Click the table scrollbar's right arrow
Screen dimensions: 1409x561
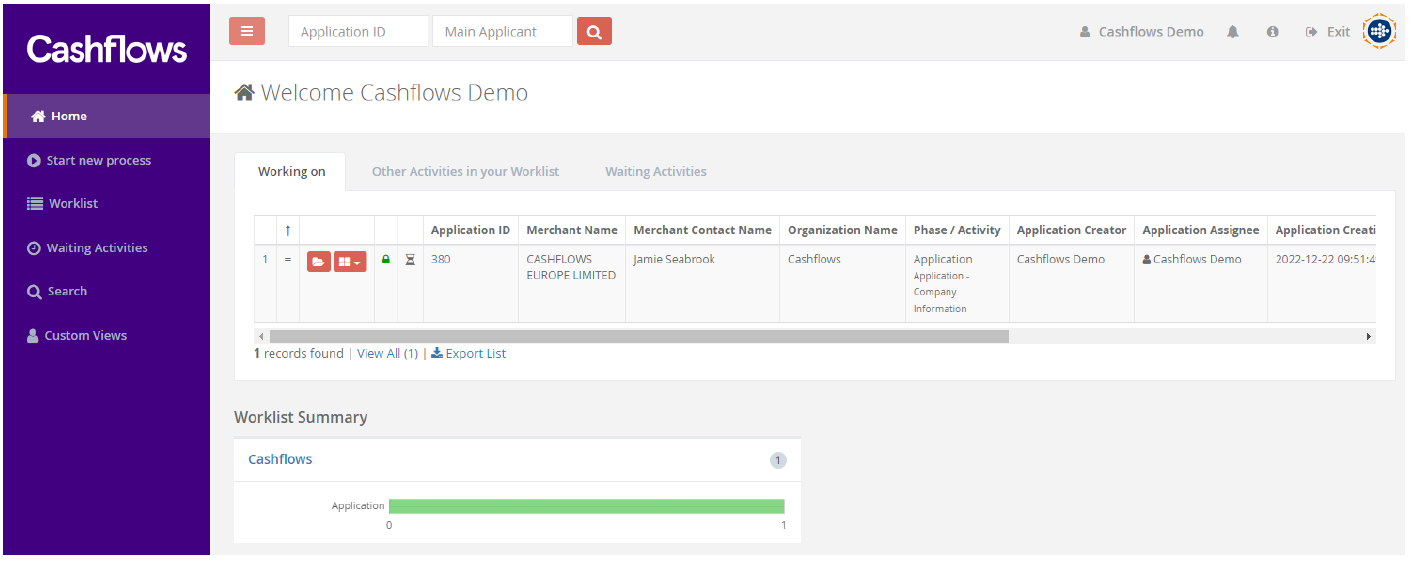1369,336
